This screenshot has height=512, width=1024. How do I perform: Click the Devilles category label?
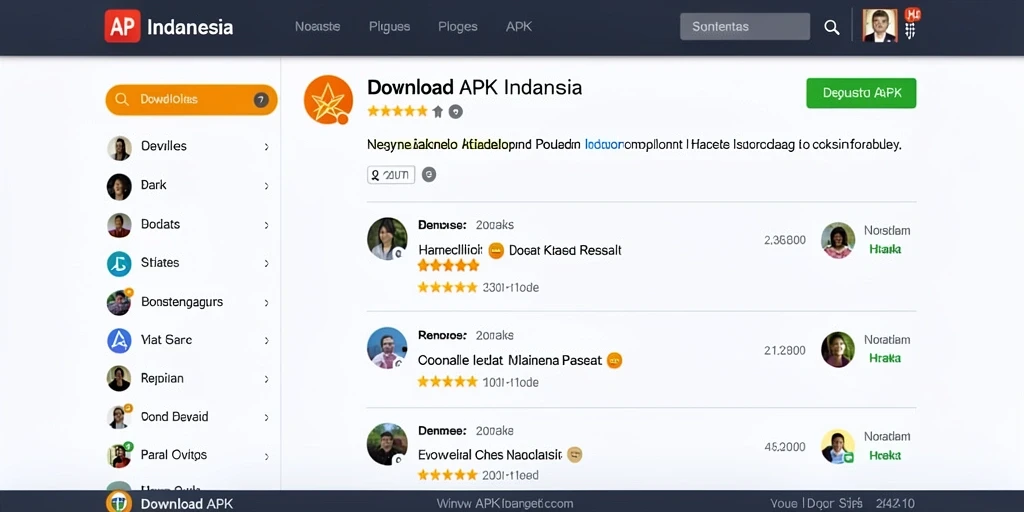[164, 146]
